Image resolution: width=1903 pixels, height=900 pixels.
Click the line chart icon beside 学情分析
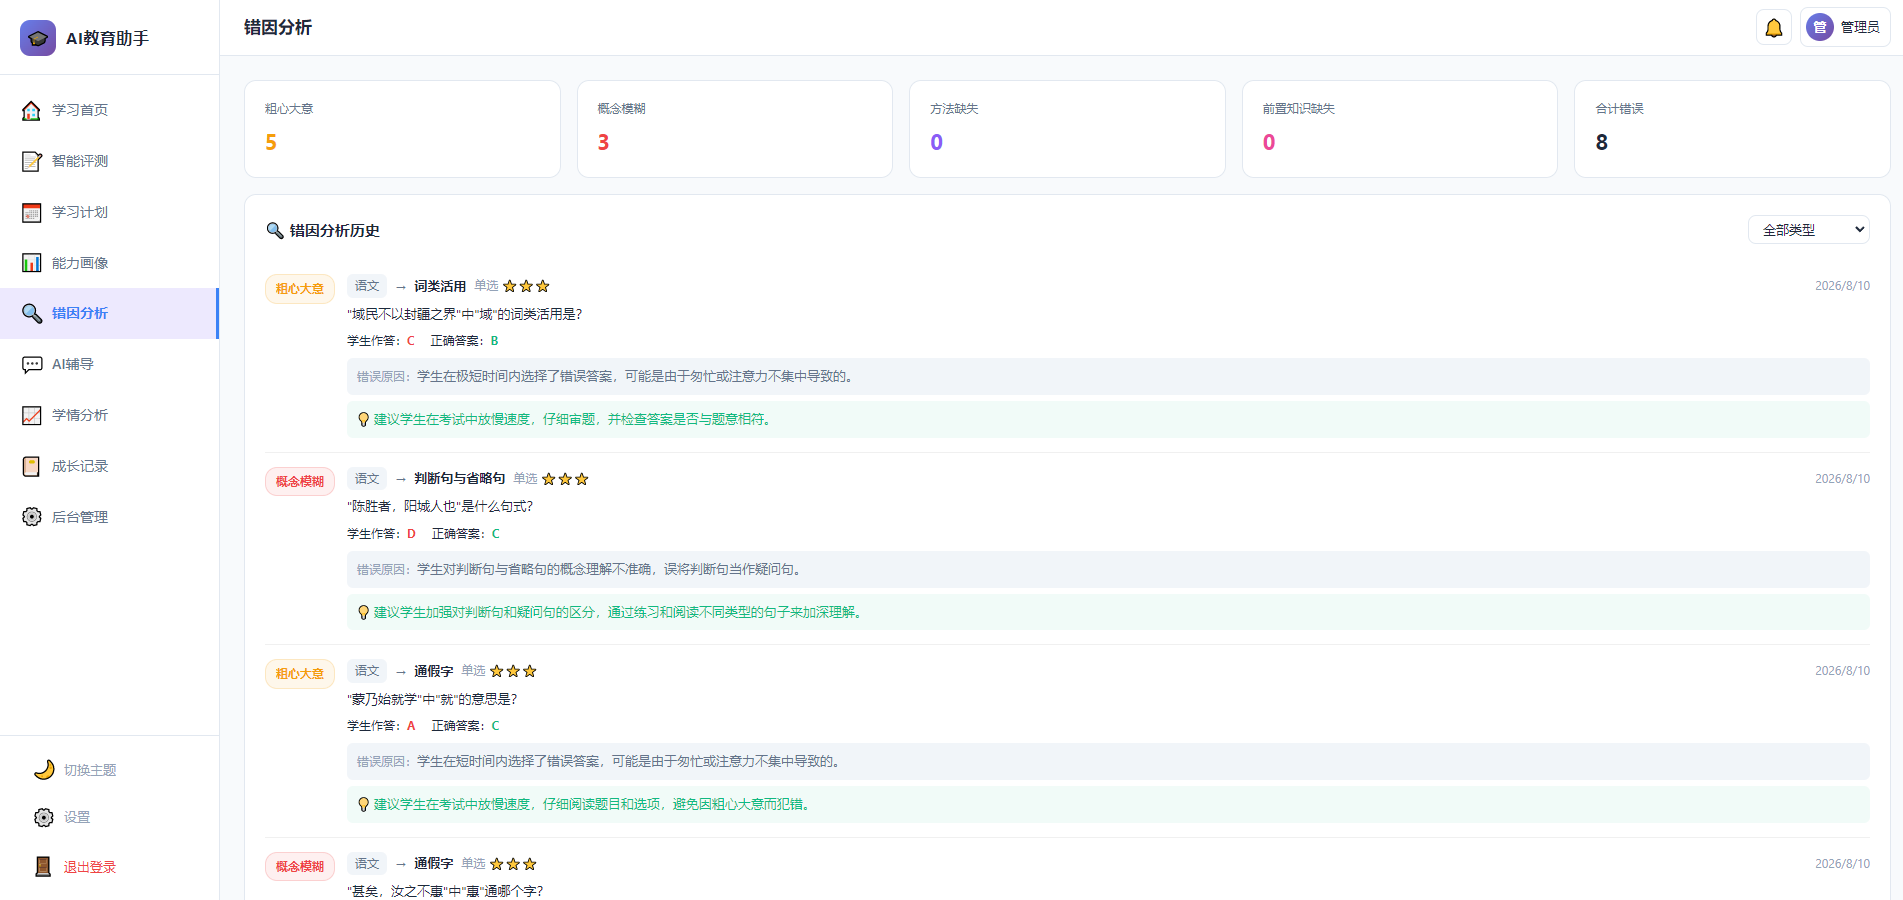pyautogui.click(x=32, y=416)
